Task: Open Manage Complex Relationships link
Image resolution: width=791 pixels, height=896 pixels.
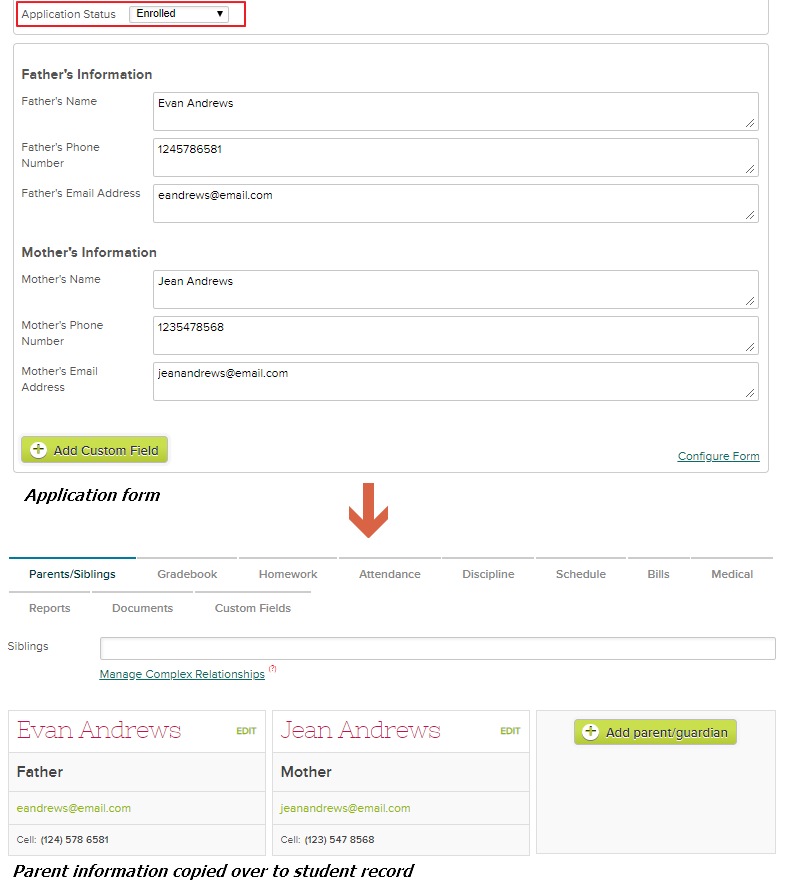Action: pos(182,675)
